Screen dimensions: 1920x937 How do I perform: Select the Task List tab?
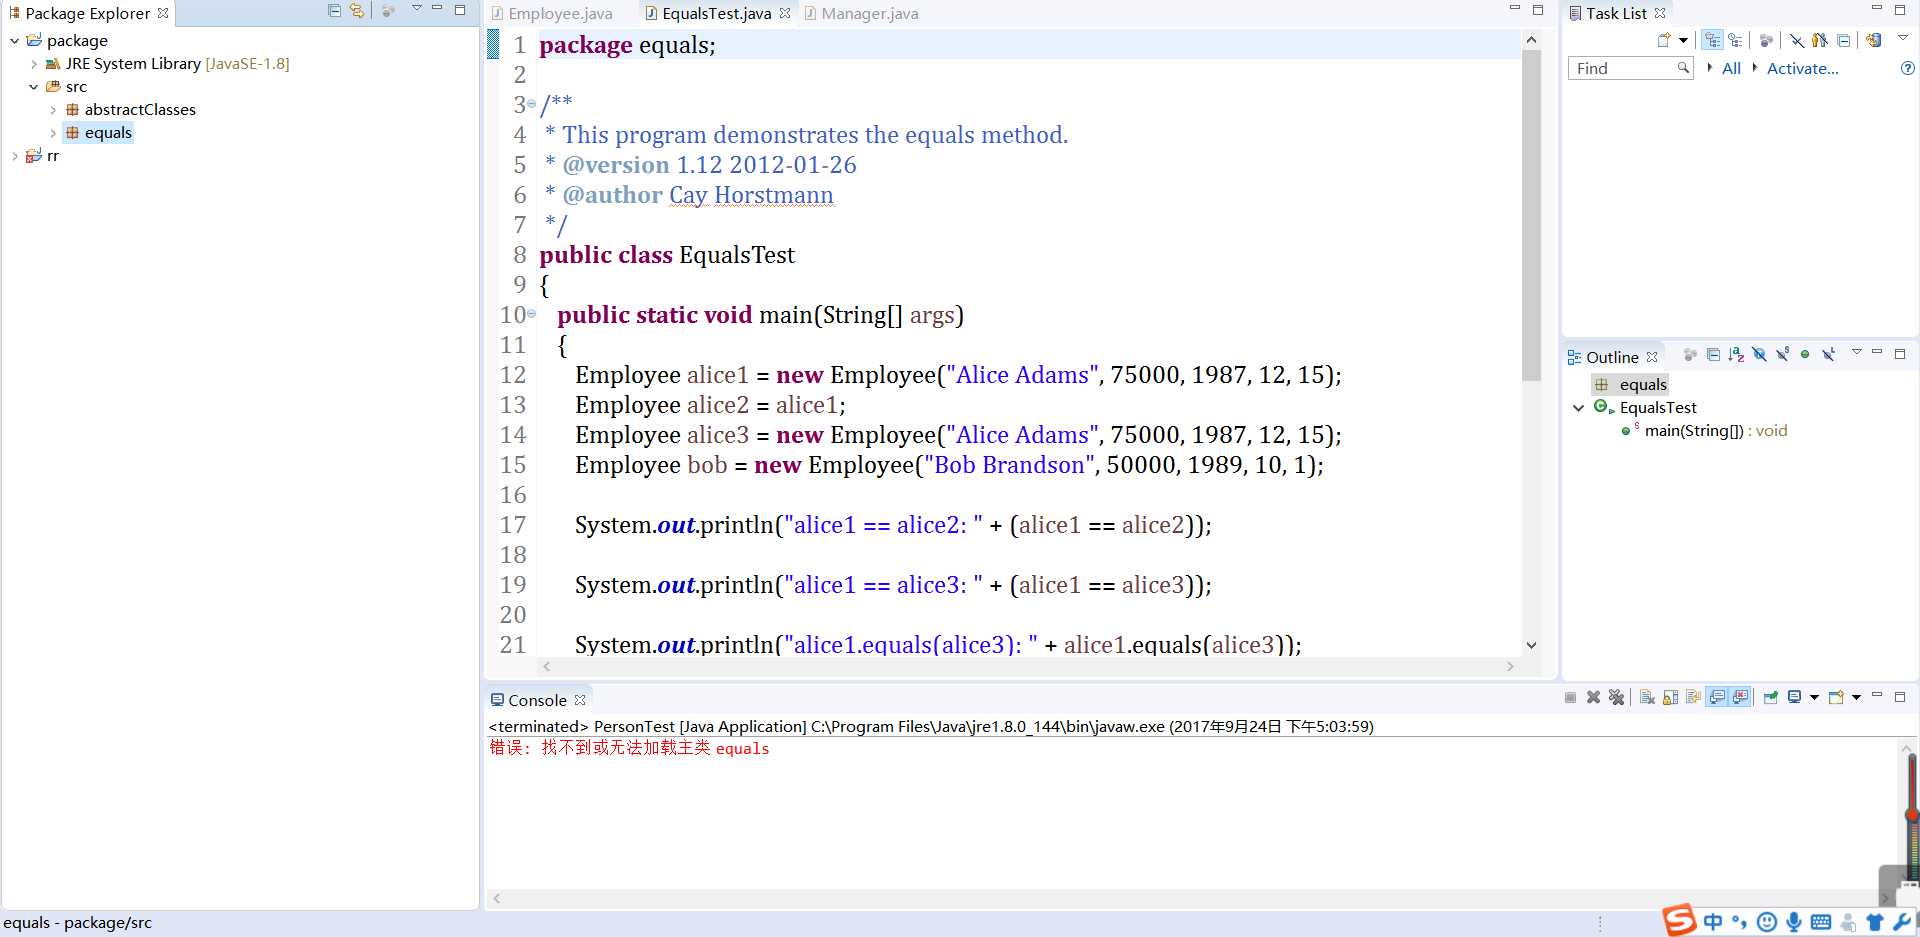click(x=1616, y=14)
